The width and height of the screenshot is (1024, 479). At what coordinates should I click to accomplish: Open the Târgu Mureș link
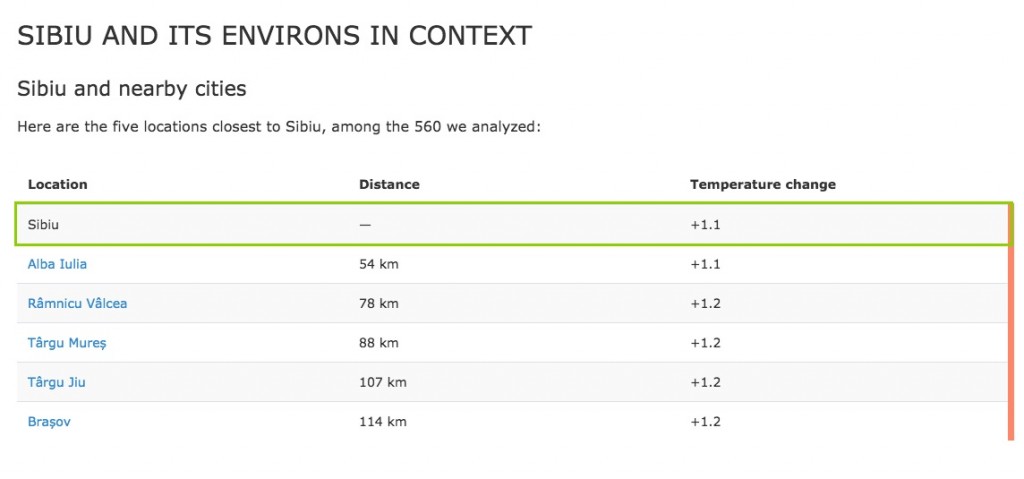coord(67,343)
